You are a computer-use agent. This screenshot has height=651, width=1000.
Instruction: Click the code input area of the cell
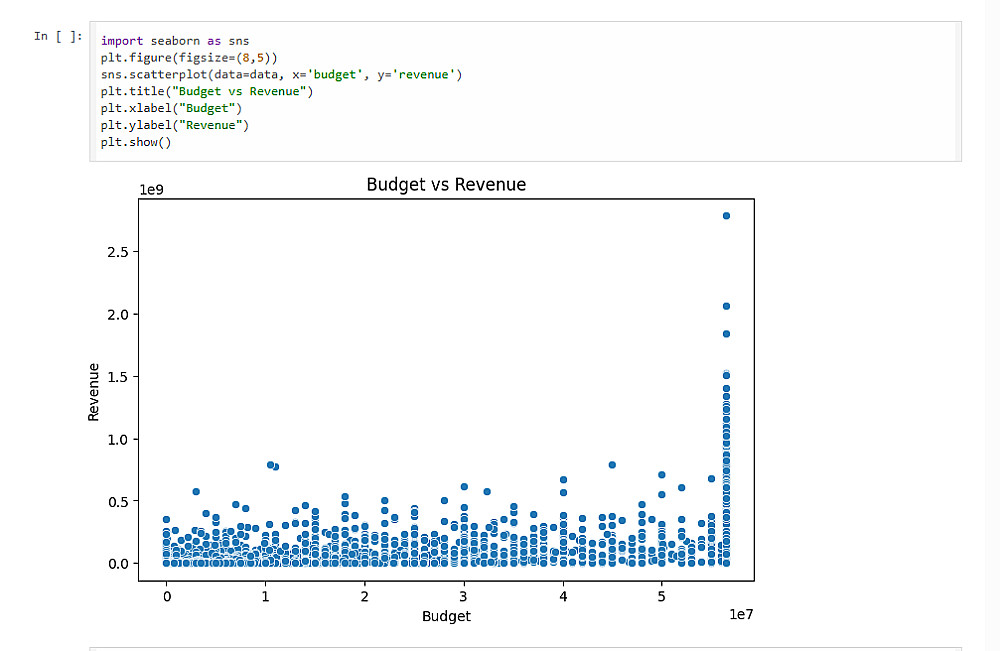(x=526, y=91)
